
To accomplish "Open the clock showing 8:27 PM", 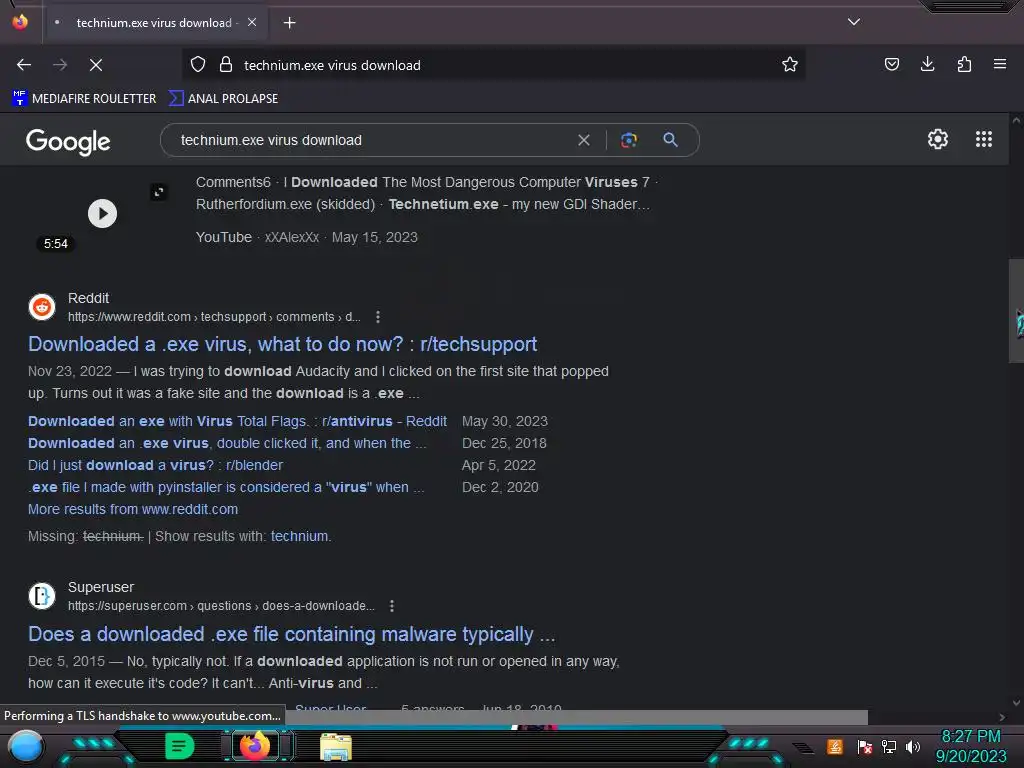I will (970, 746).
